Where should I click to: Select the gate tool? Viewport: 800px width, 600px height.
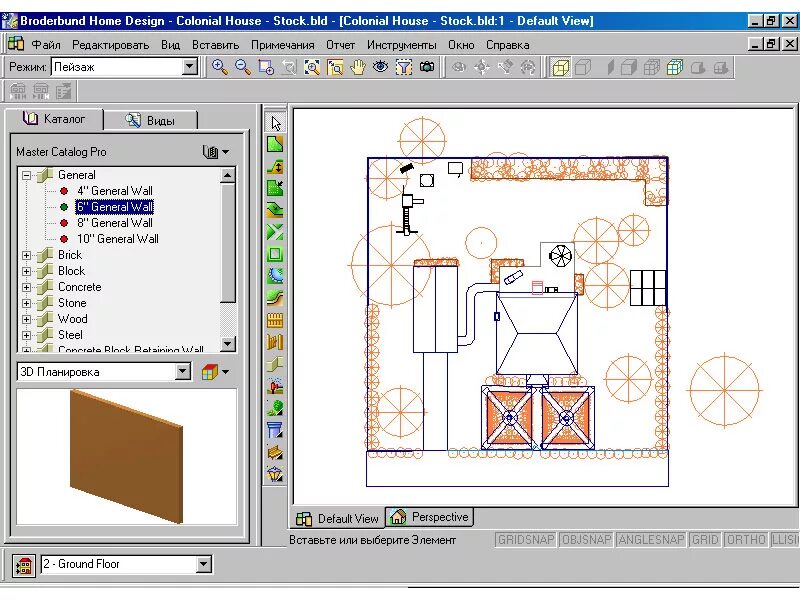[276, 342]
